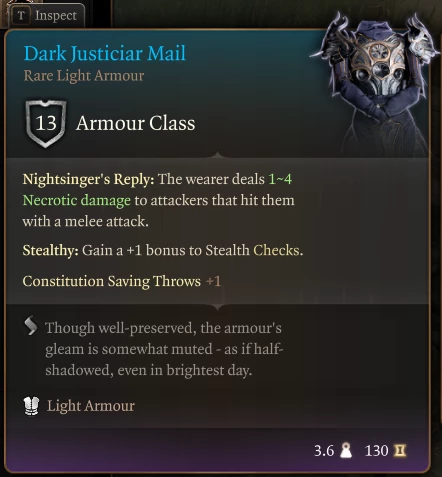This screenshot has height=477, width=442.
Task: Click the T key icon beside Inspect
Action: click(21, 16)
